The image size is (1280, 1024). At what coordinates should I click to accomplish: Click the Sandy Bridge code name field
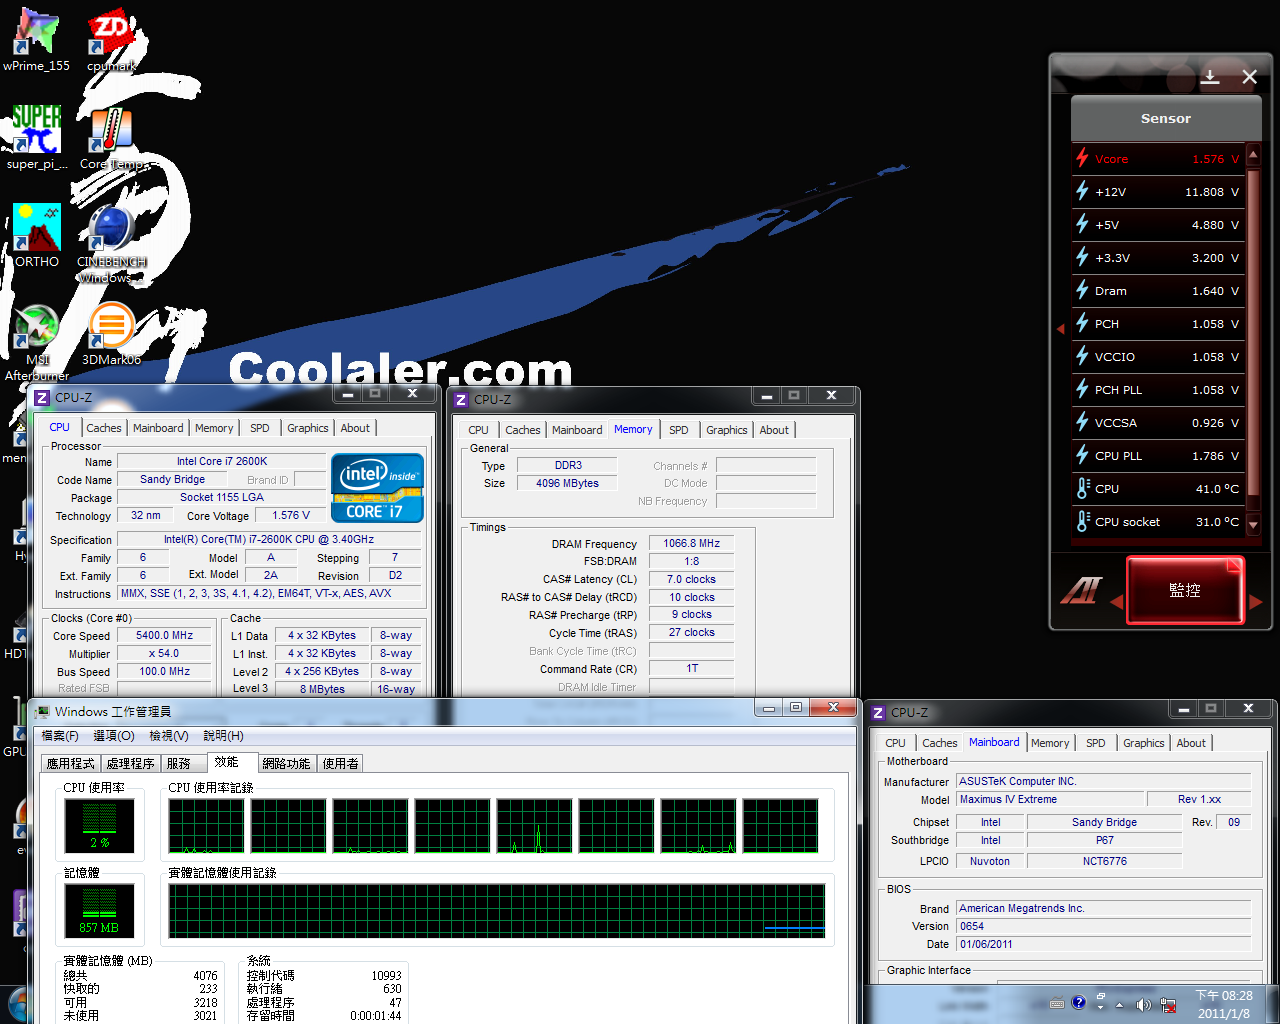tap(173, 480)
